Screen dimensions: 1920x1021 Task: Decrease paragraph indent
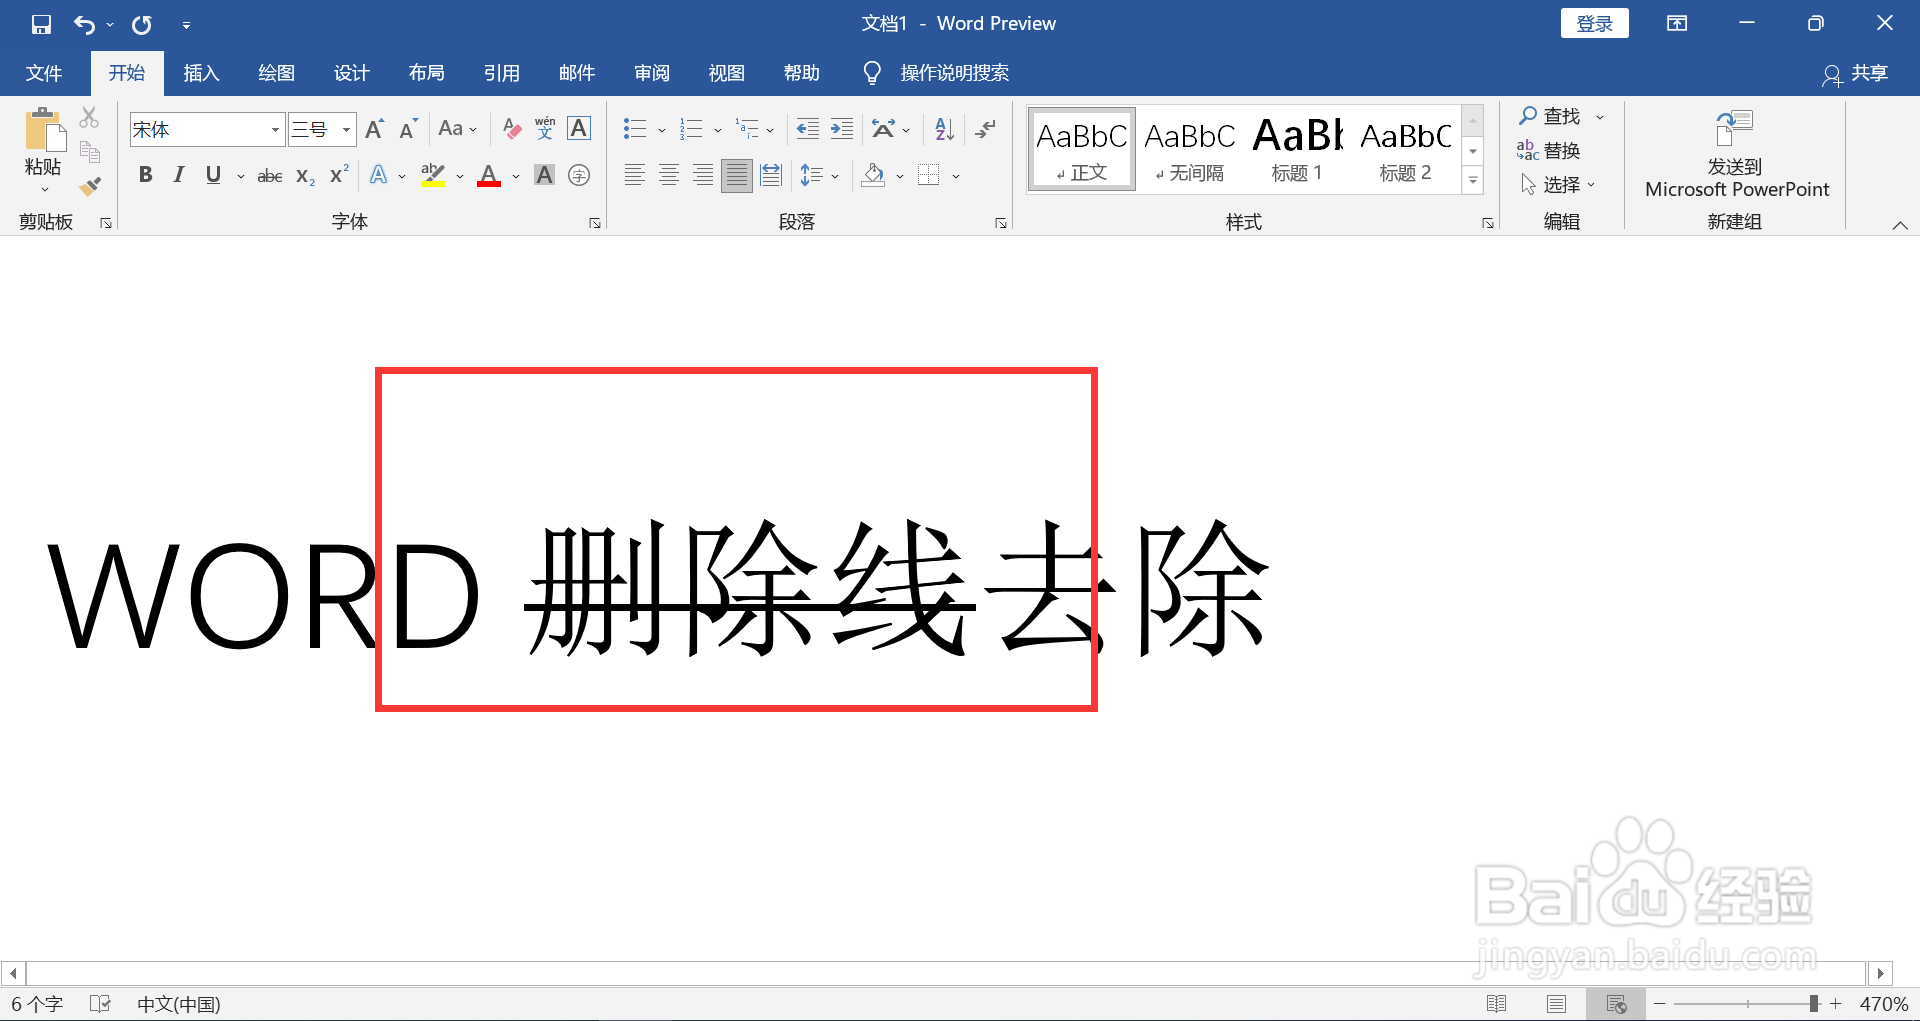[808, 129]
